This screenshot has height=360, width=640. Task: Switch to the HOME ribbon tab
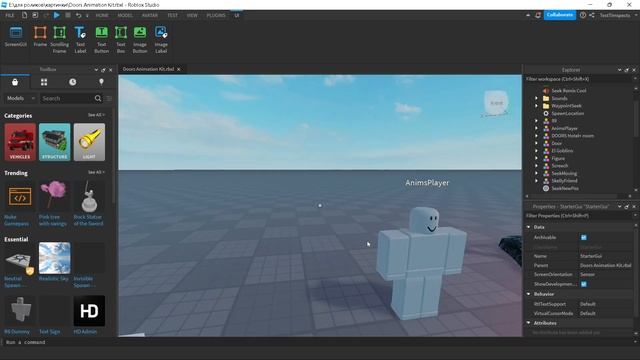(102, 15)
